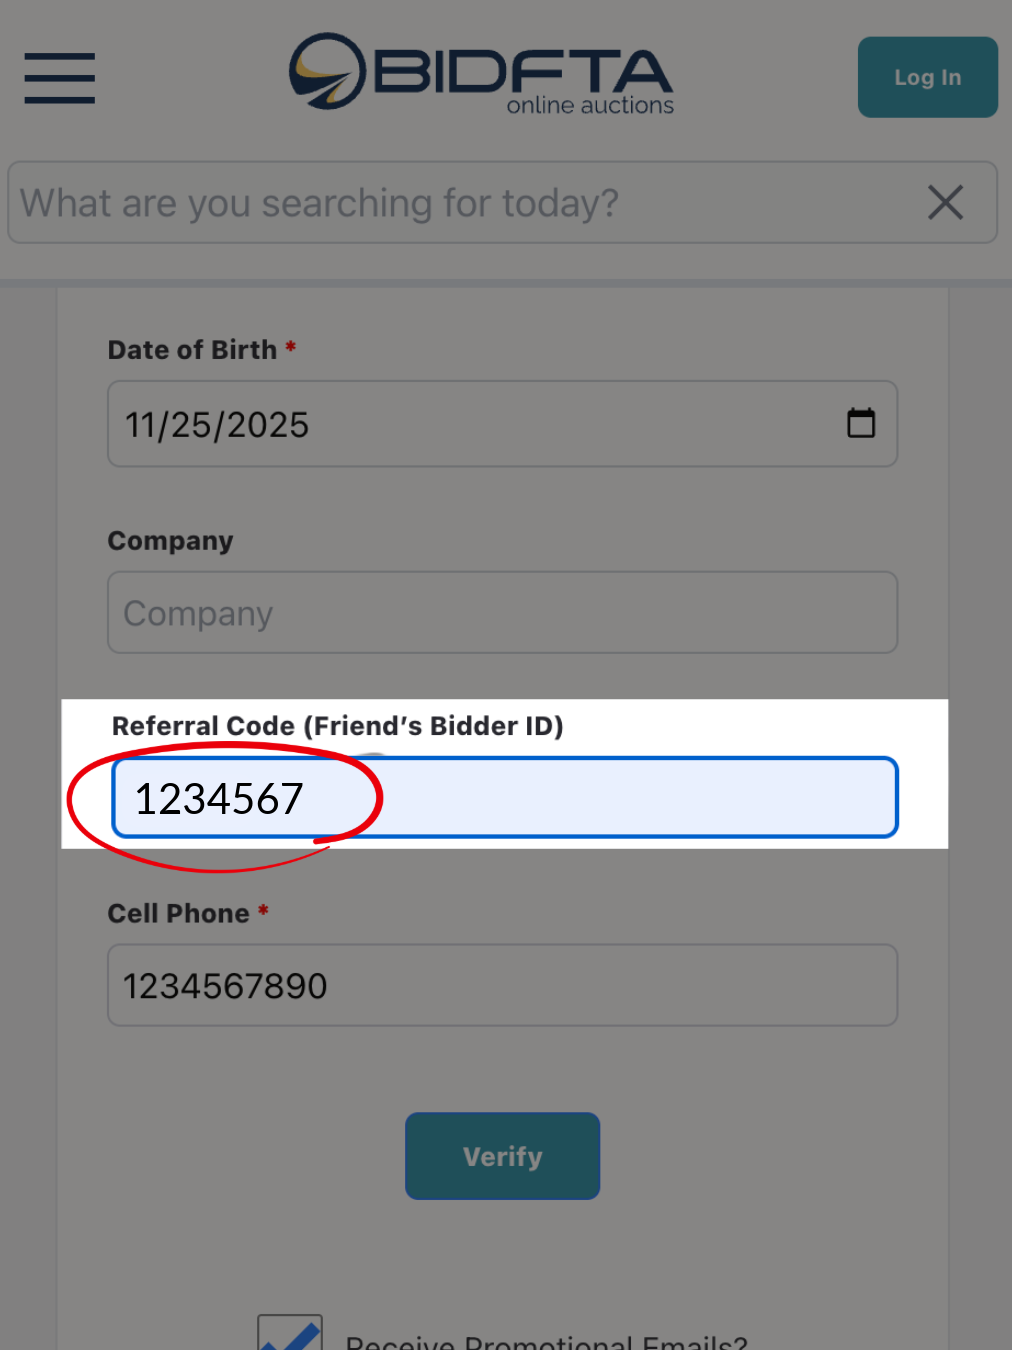Click the Cell Phone number field
This screenshot has height=1350, width=1012.
point(502,986)
